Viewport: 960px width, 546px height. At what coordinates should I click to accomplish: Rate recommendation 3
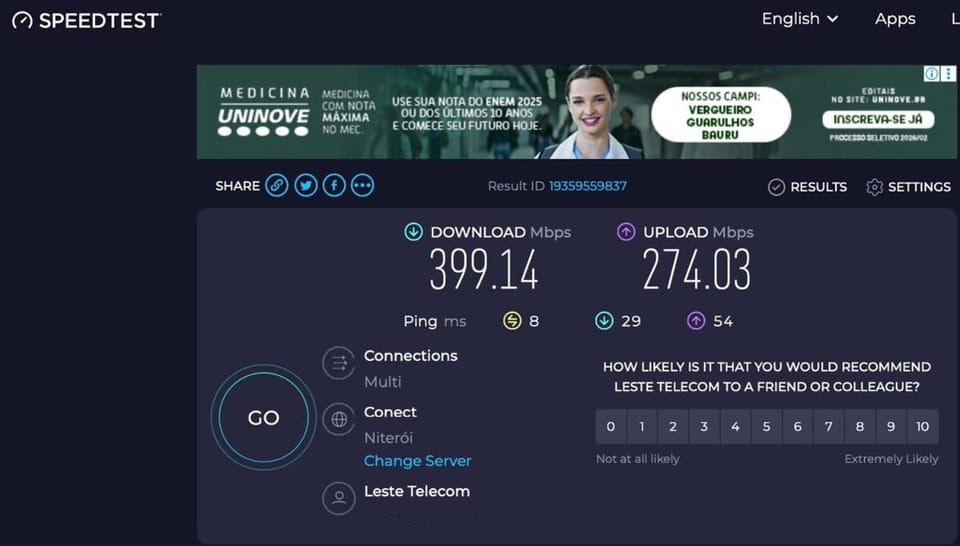point(704,427)
